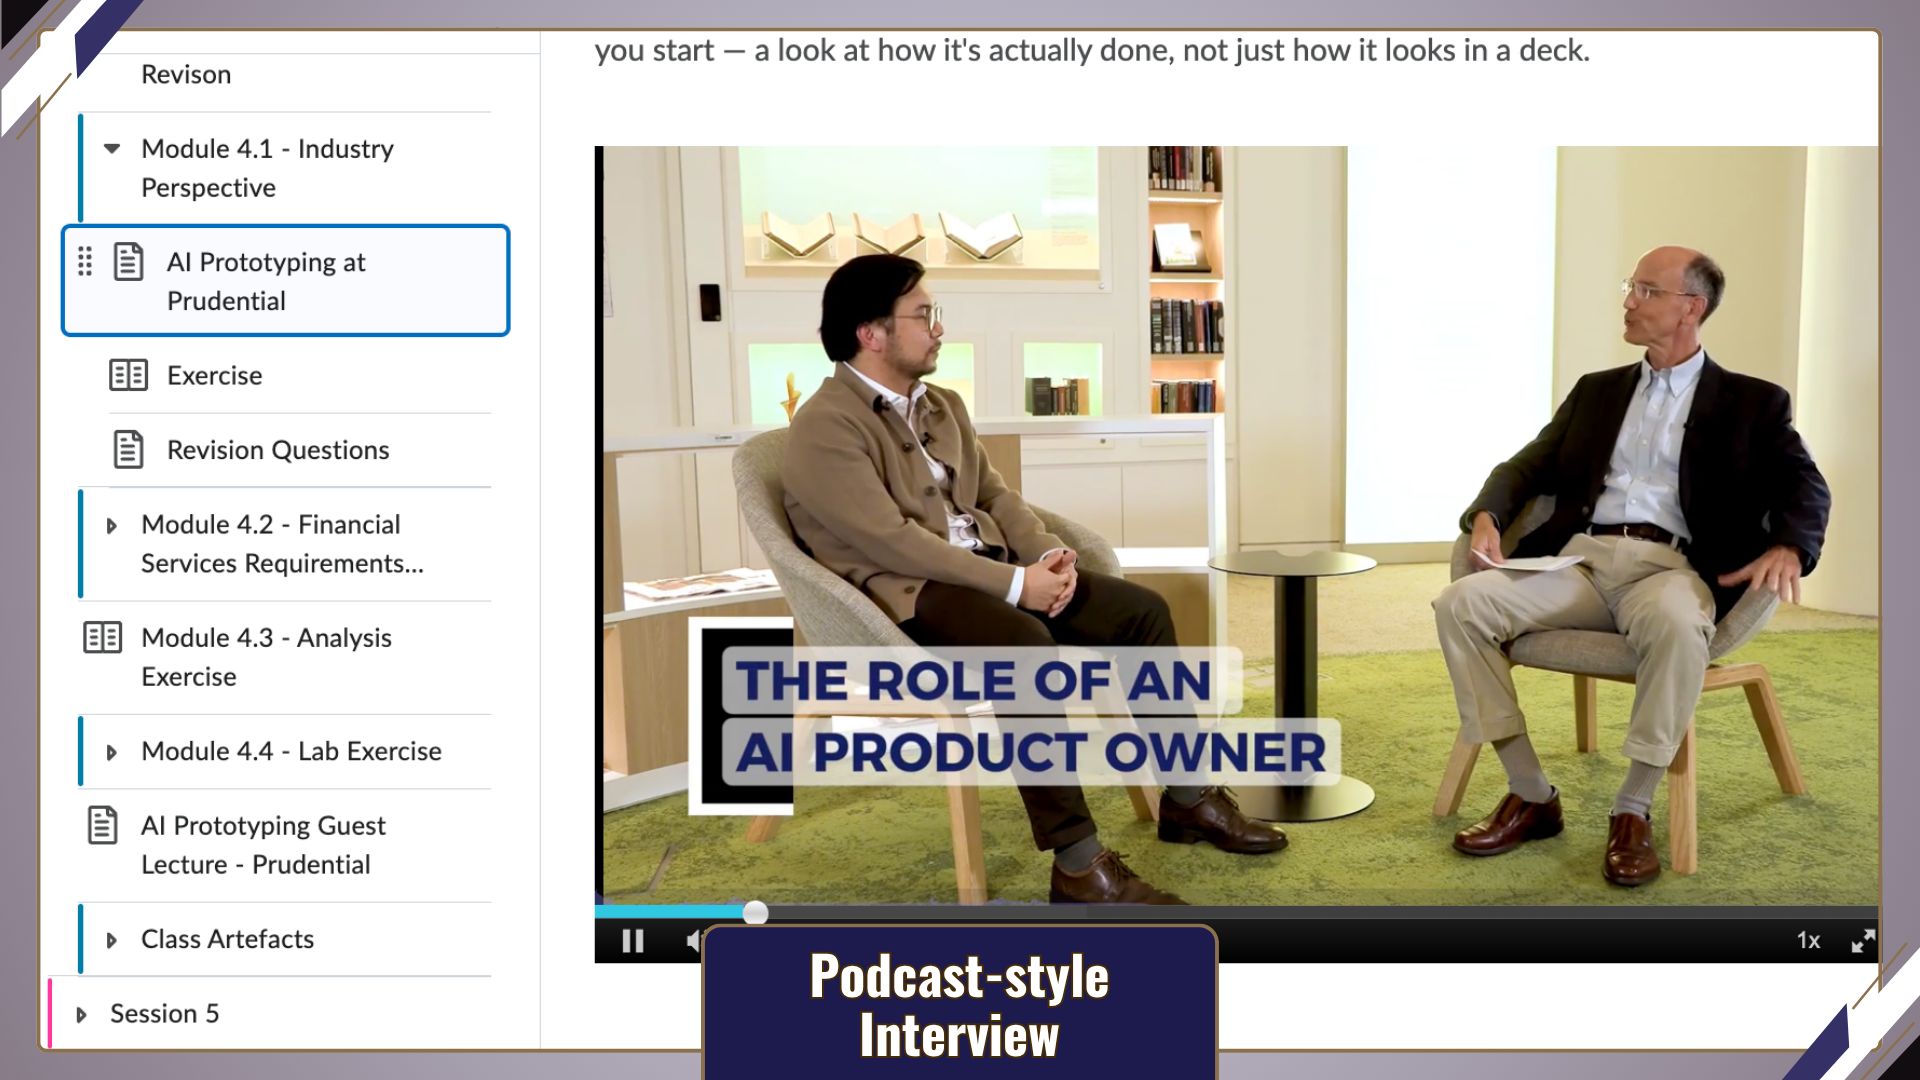Expand Module 4.4 - Lab Exercise arrow

pos(112,752)
